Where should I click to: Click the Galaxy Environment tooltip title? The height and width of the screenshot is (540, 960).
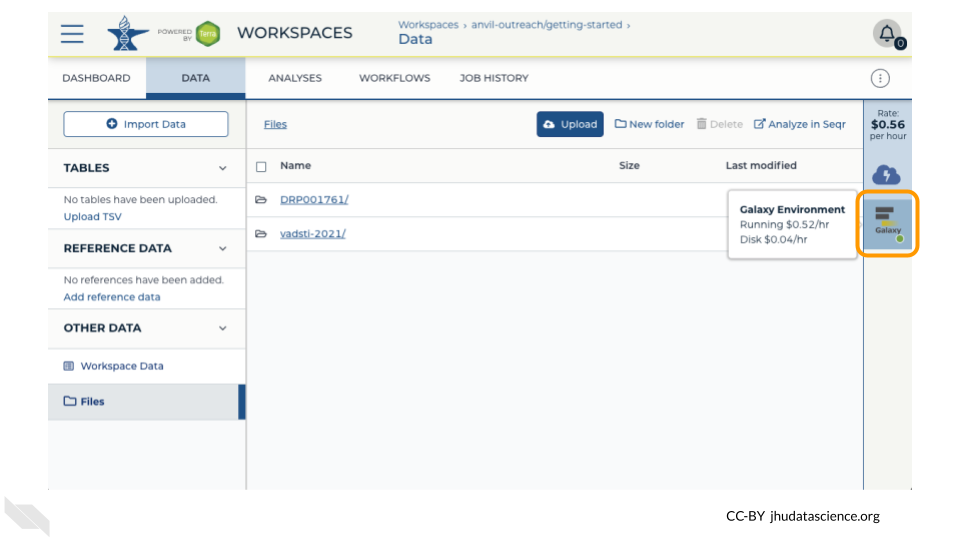point(792,209)
